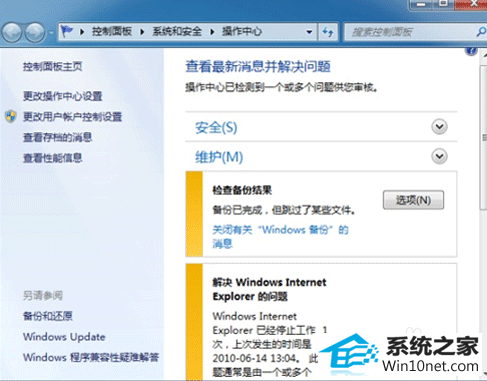Click the refresh icon beside address bar

328,32
